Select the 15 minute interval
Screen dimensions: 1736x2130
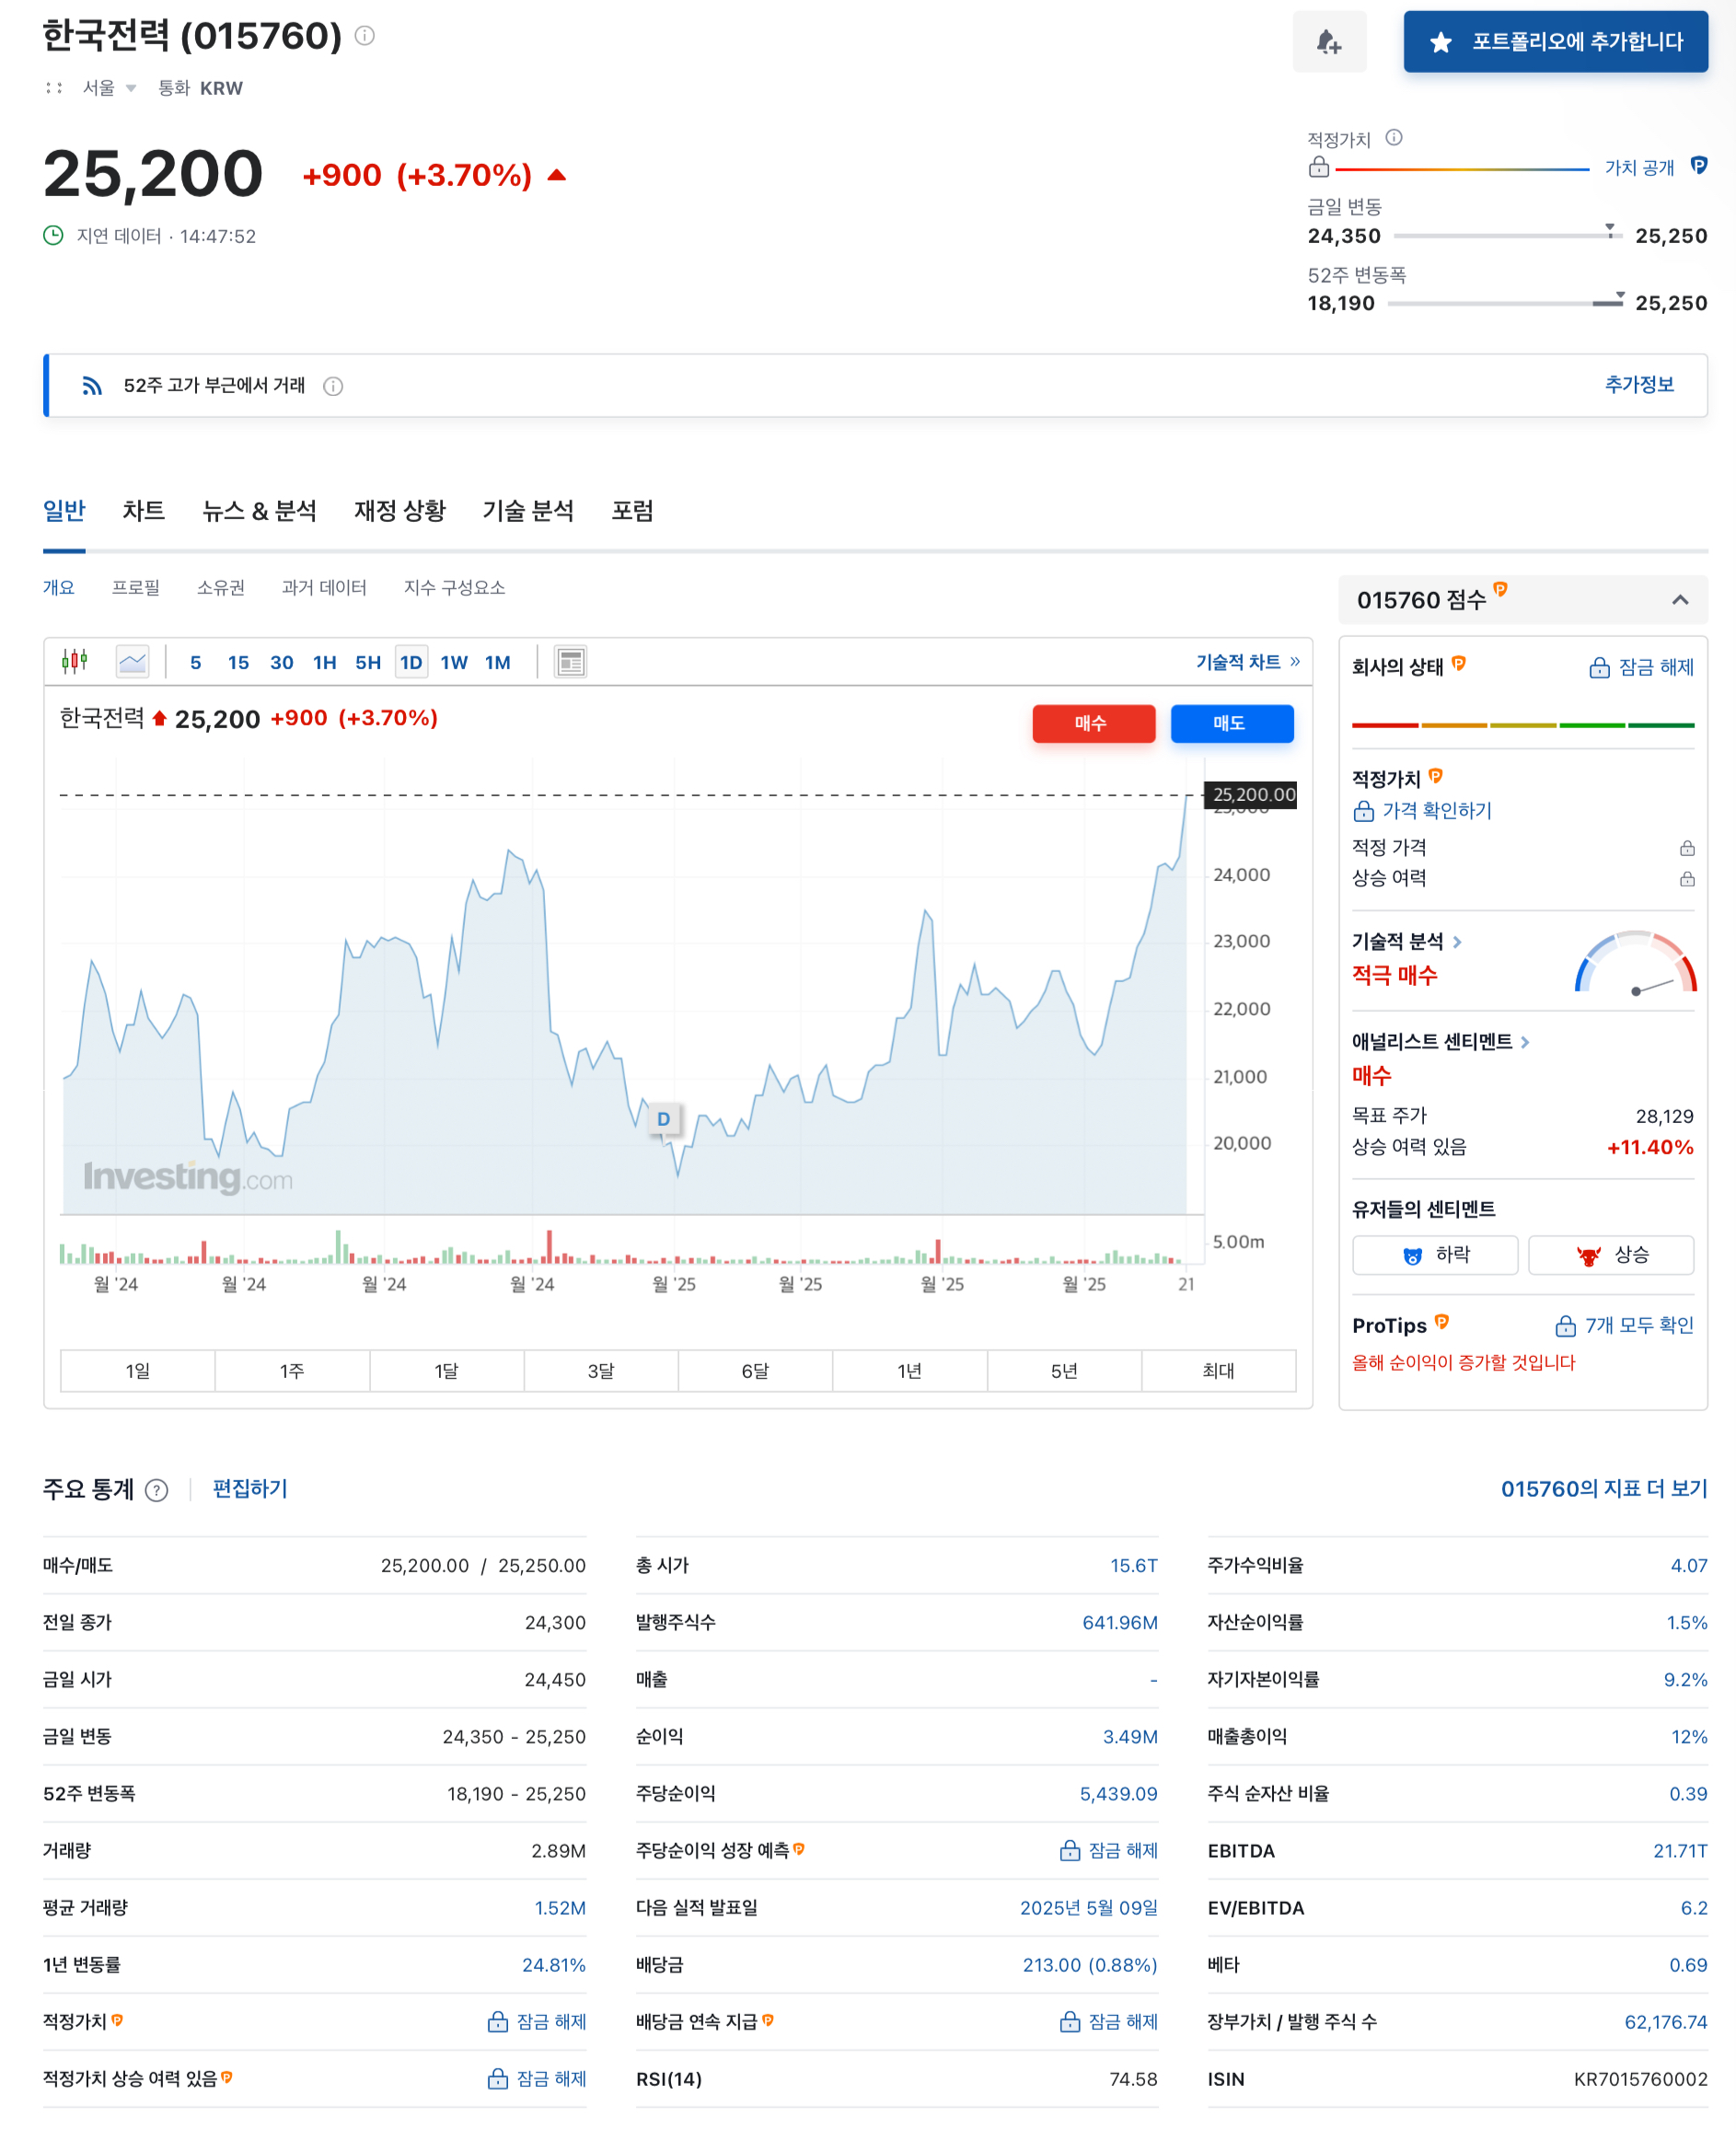[238, 663]
